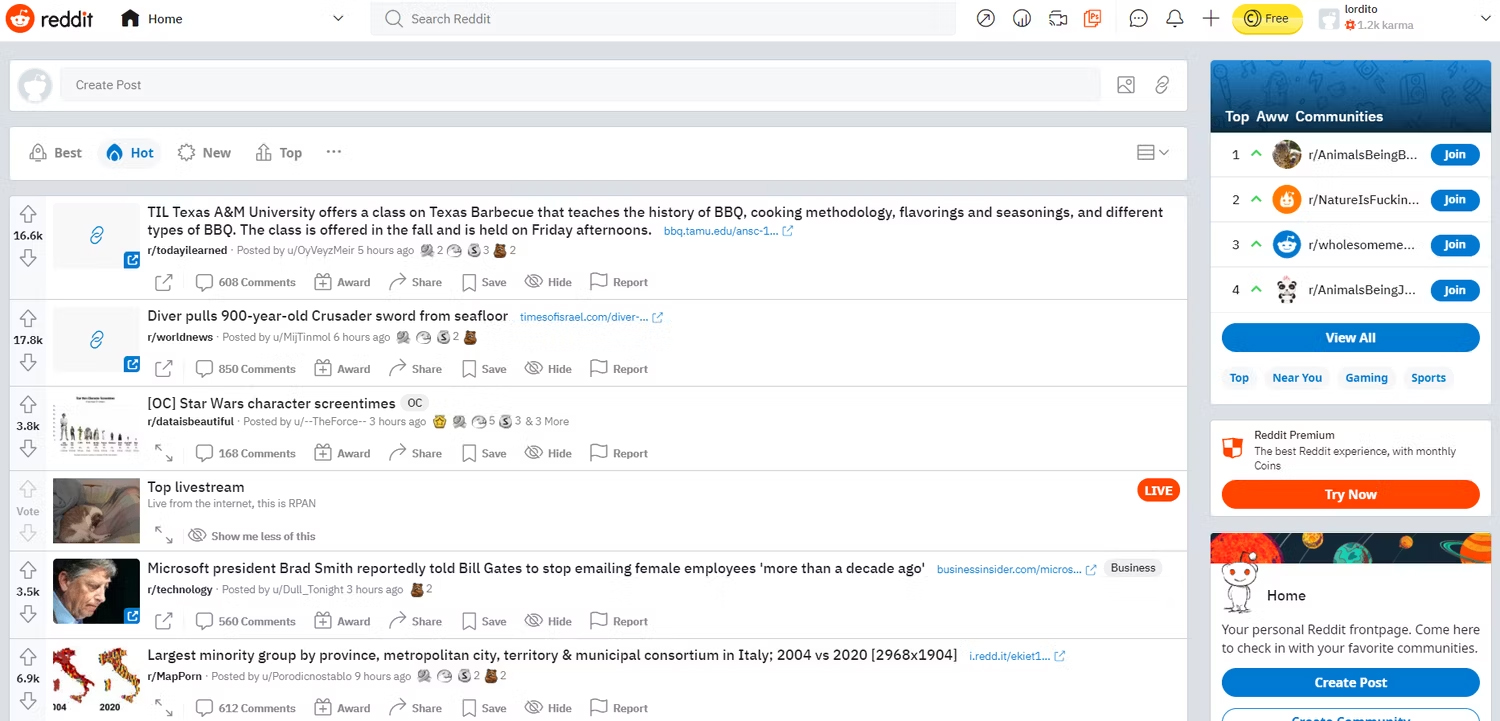The image size is (1500, 721).
Task: Click the plus icon to create content
Action: (1210, 18)
